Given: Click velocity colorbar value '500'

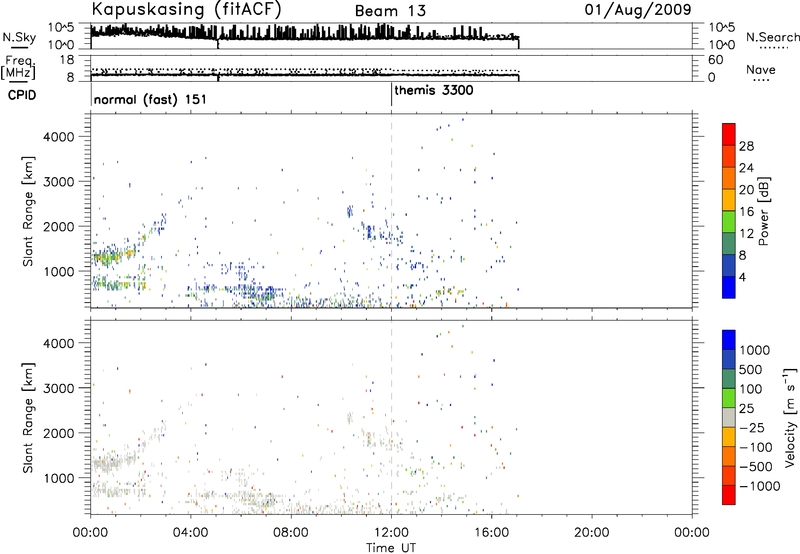Looking at the screenshot, I should click(x=750, y=369).
